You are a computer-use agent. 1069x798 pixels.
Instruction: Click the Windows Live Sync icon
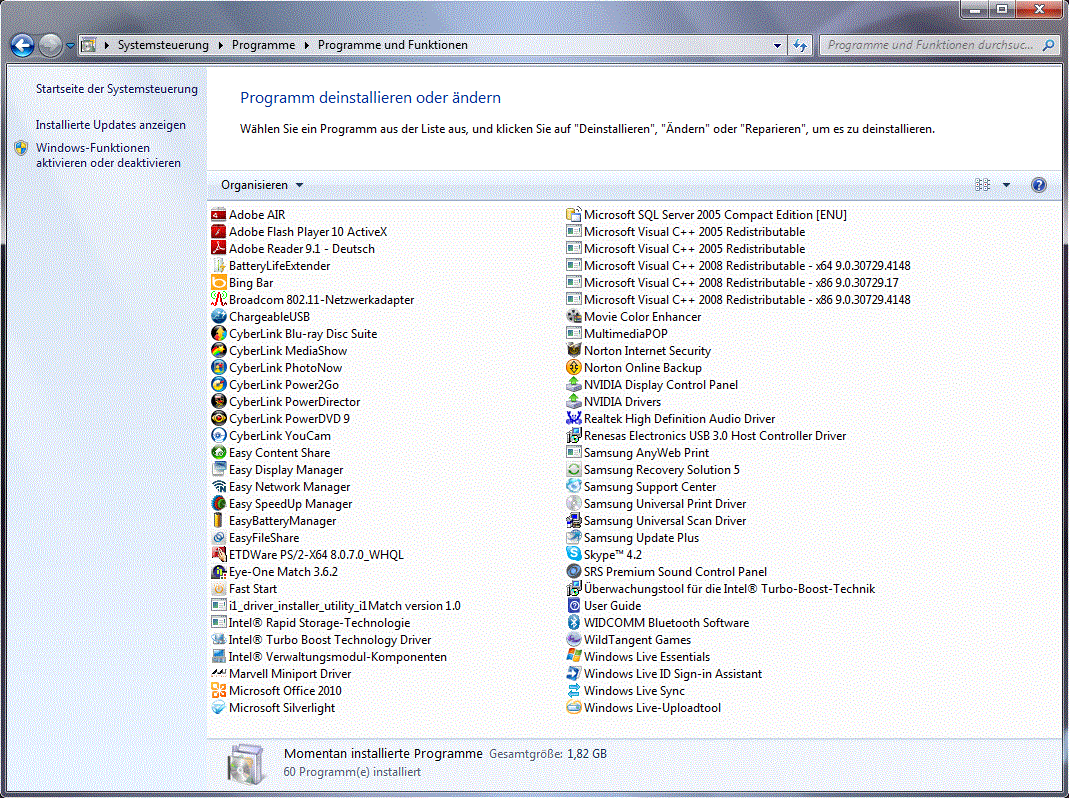(574, 691)
